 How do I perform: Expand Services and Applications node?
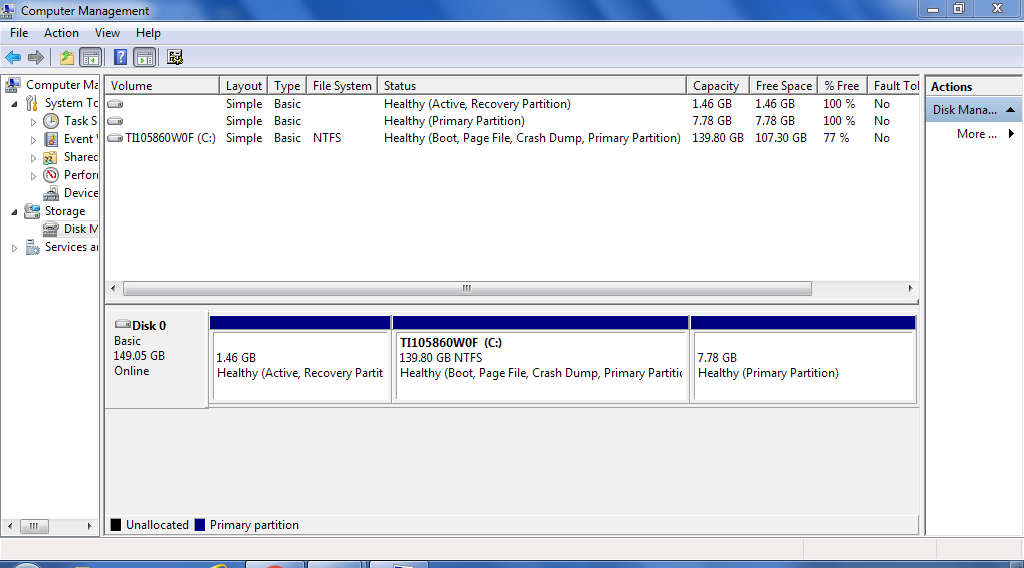point(14,248)
